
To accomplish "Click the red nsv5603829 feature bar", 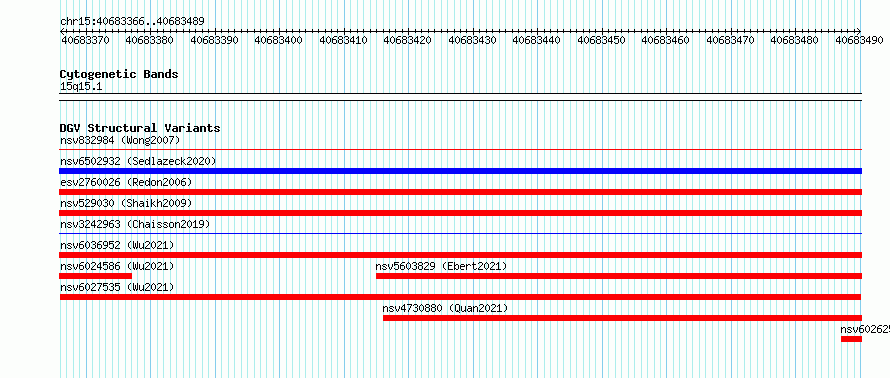I will 619,276.
